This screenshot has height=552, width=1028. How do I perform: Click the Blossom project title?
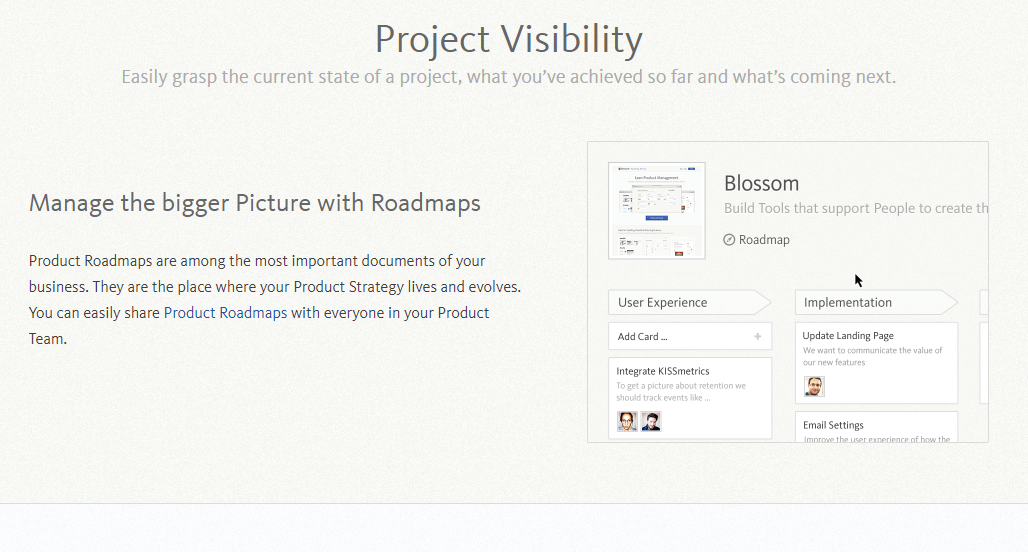coord(761,184)
